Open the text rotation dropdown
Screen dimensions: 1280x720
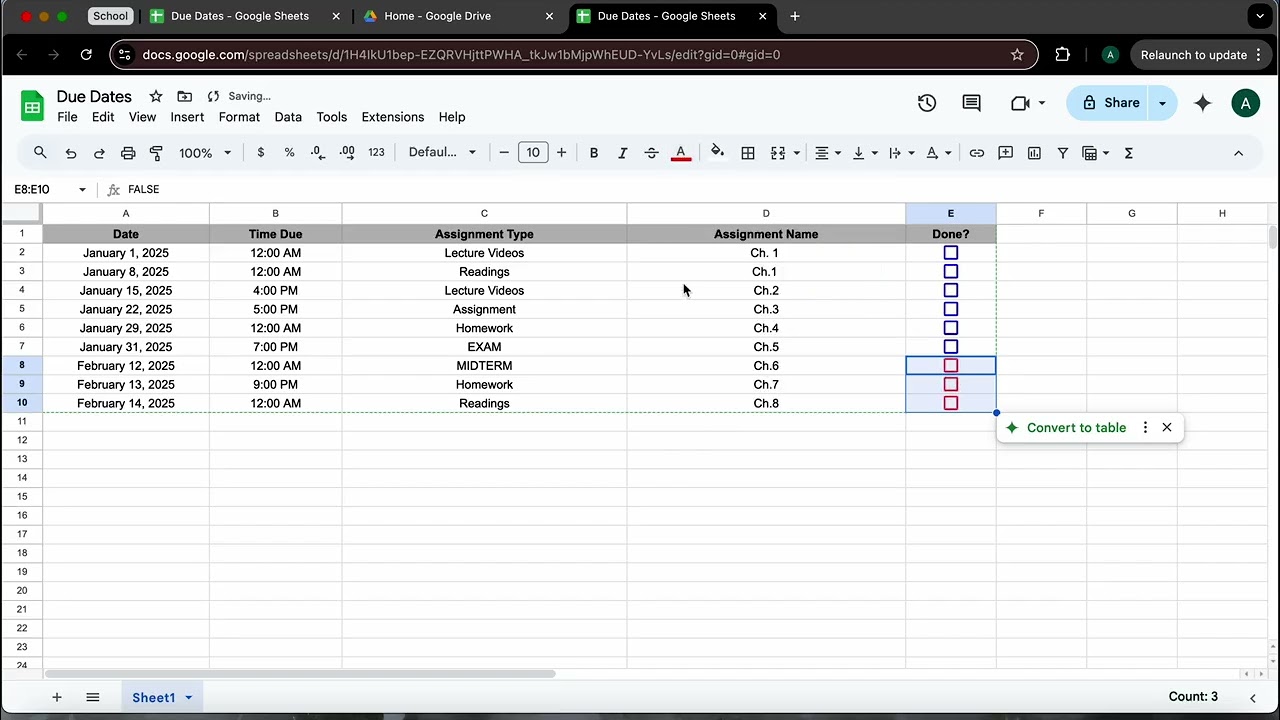click(x=938, y=153)
